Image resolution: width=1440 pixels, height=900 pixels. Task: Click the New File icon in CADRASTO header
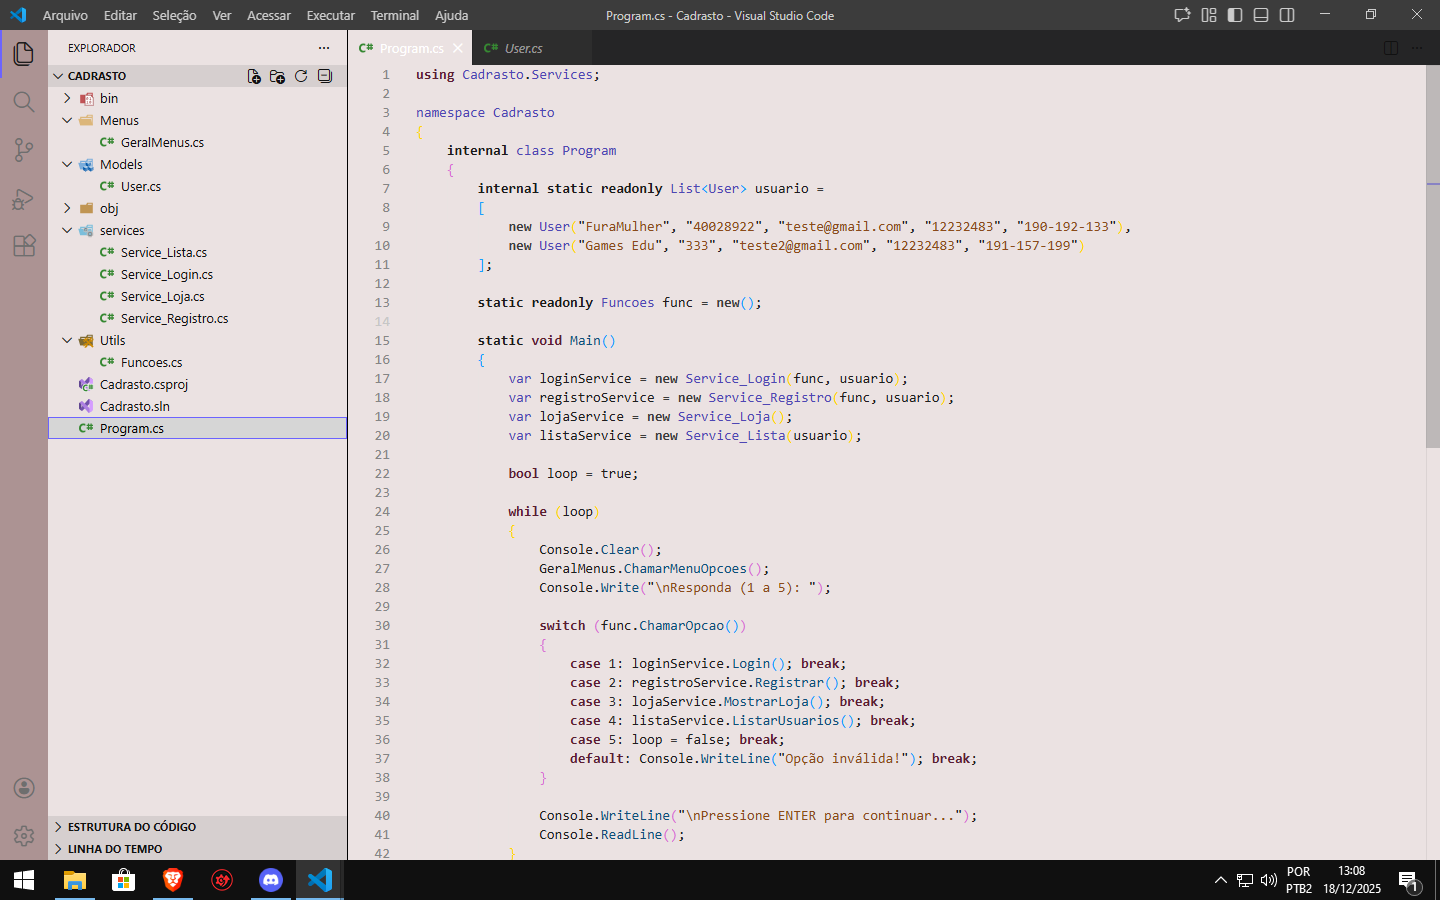click(x=254, y=76)
